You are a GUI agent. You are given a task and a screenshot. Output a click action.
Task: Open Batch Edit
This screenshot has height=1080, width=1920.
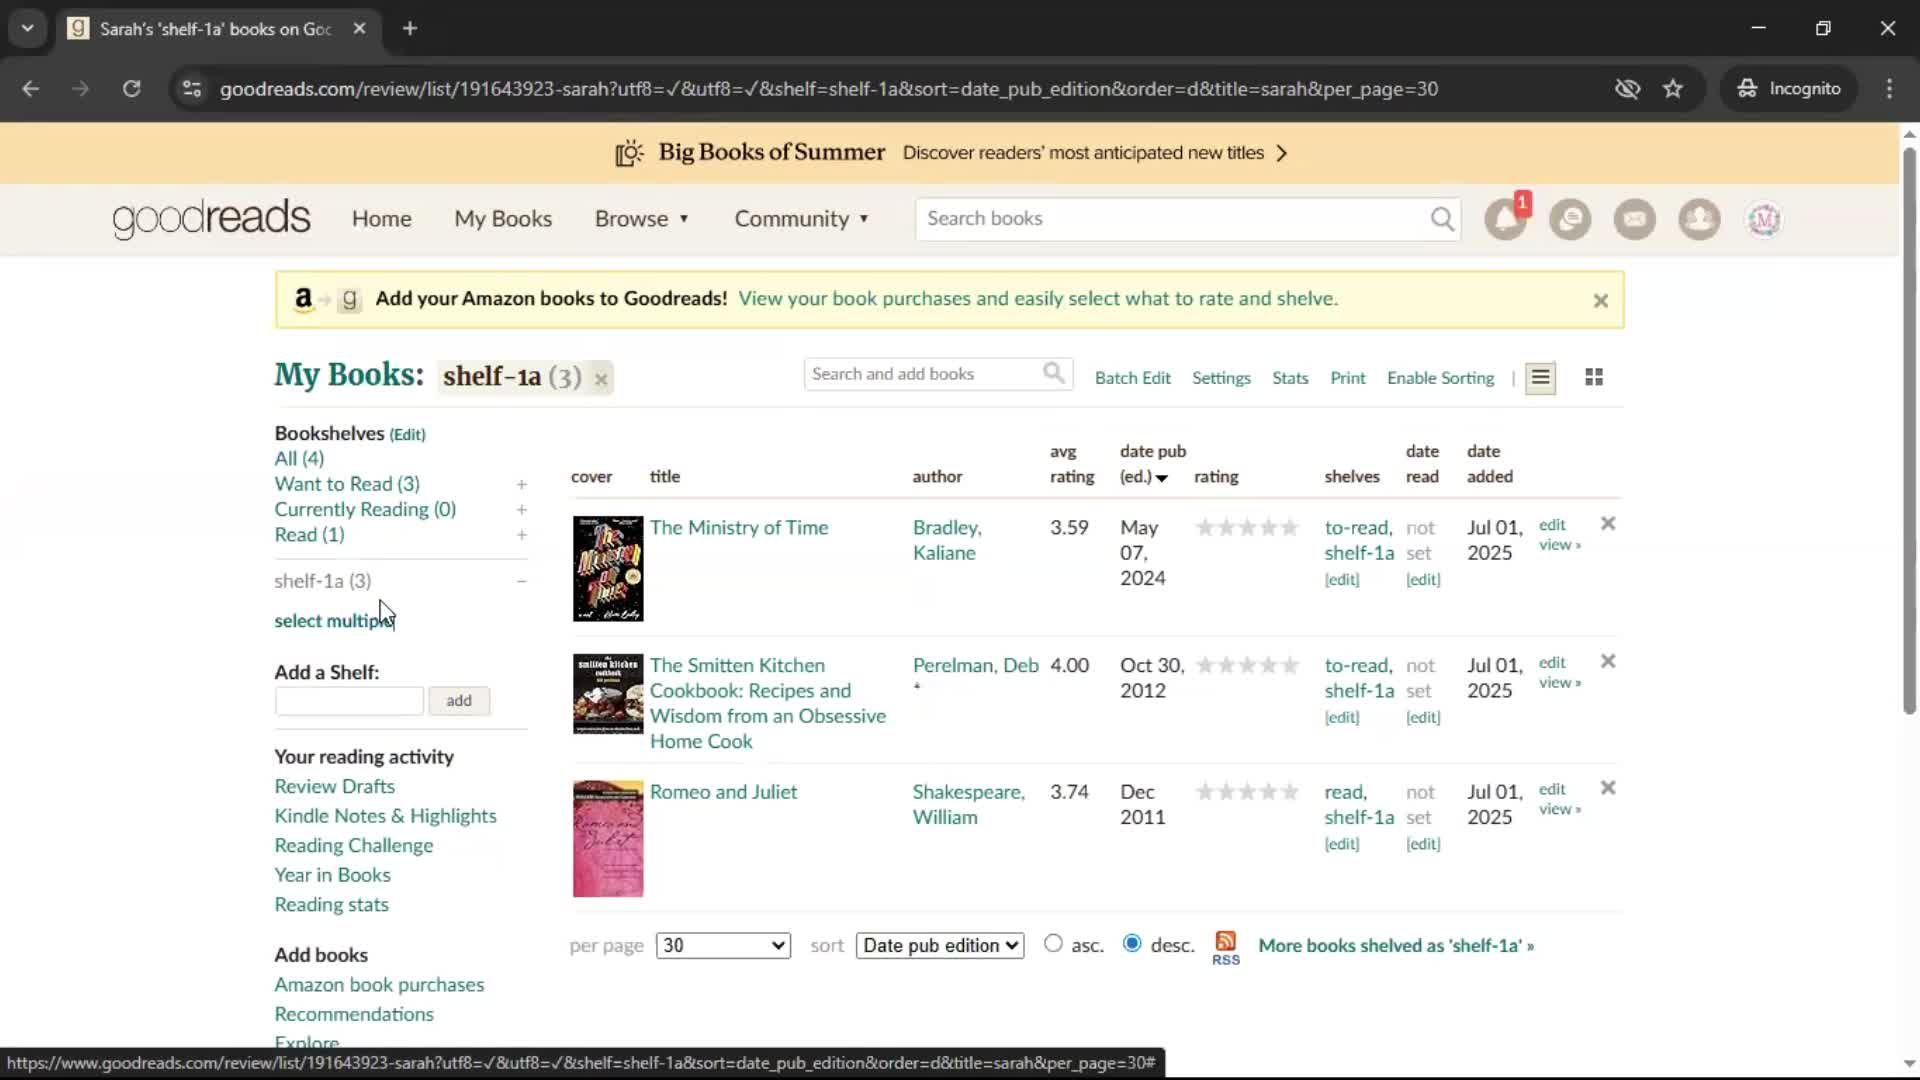[x=1132, y=378]
